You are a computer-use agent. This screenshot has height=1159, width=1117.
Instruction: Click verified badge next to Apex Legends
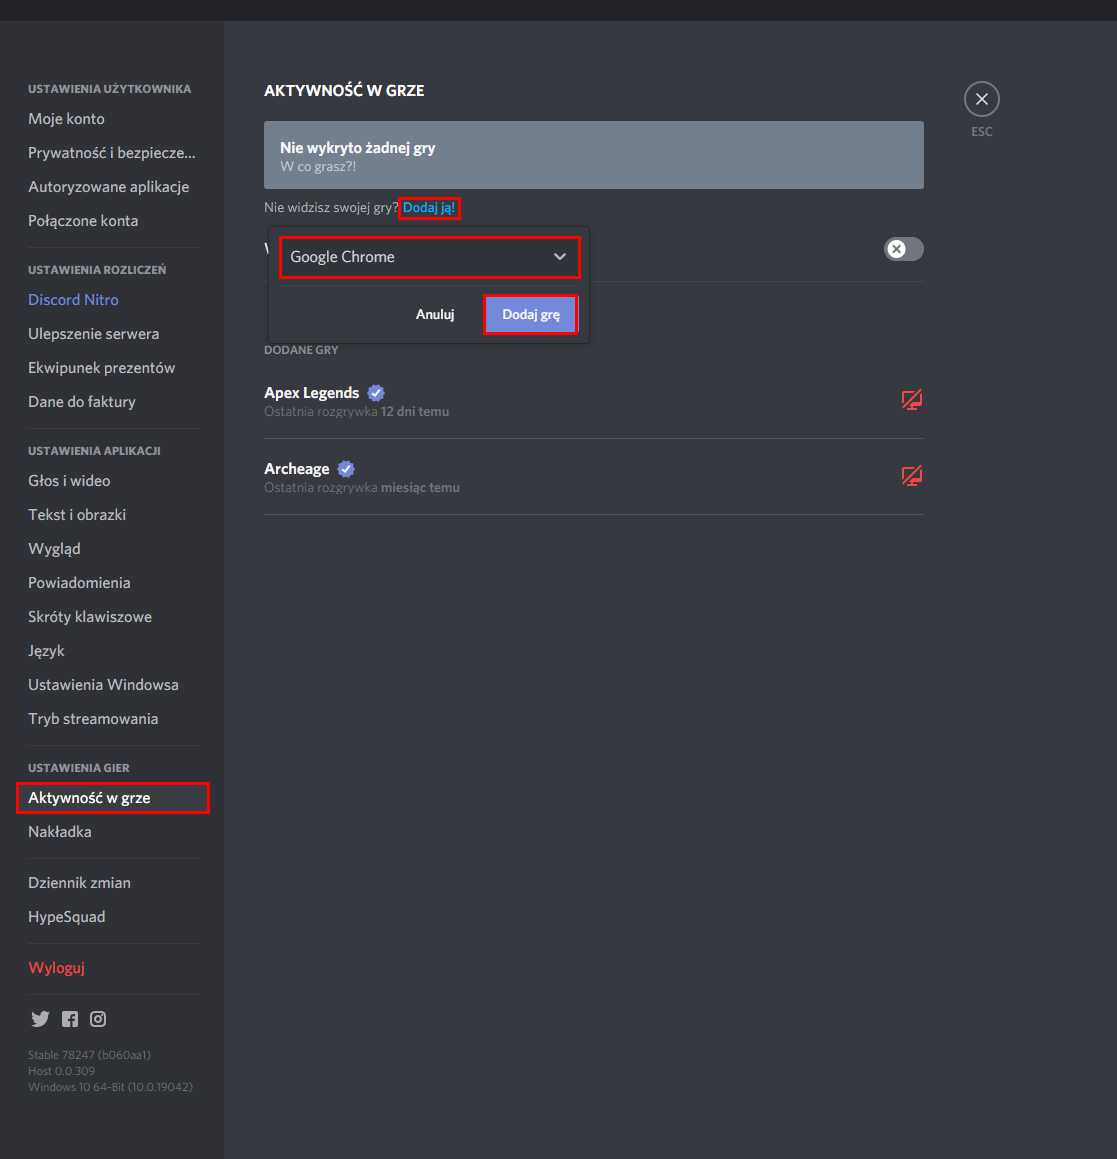tap(376, 392)
